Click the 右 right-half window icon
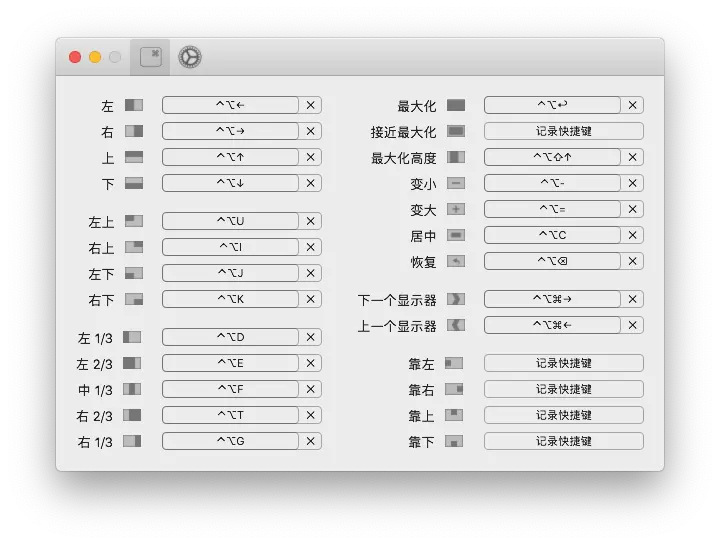Image resolution: width=720 pixels, height=545 pixels. [x=134, y=131]
